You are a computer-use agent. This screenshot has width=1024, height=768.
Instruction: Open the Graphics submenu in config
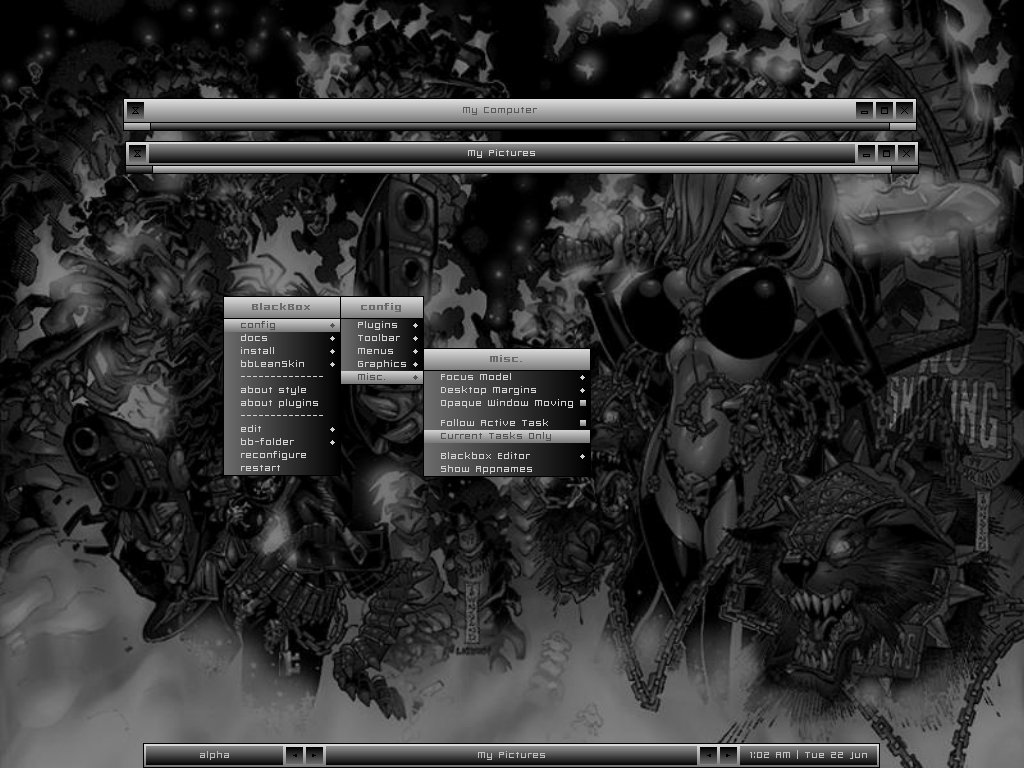pyautogui.click(x=382, y=364)
